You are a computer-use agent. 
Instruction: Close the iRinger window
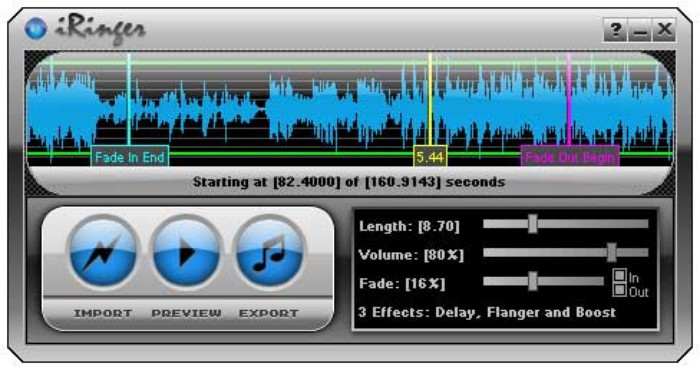tap(664, 30)
